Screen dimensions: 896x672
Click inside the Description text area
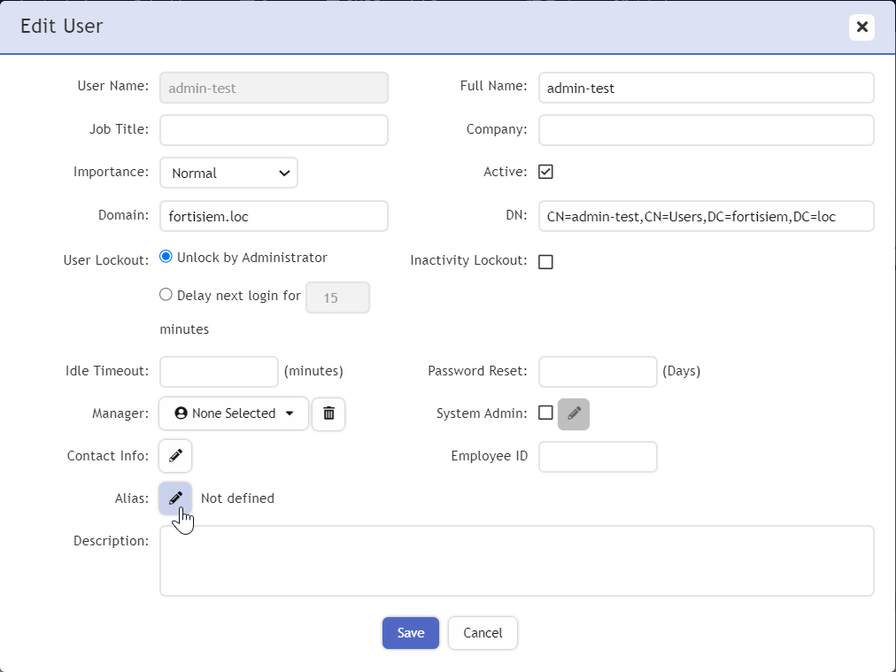point(516,561)
